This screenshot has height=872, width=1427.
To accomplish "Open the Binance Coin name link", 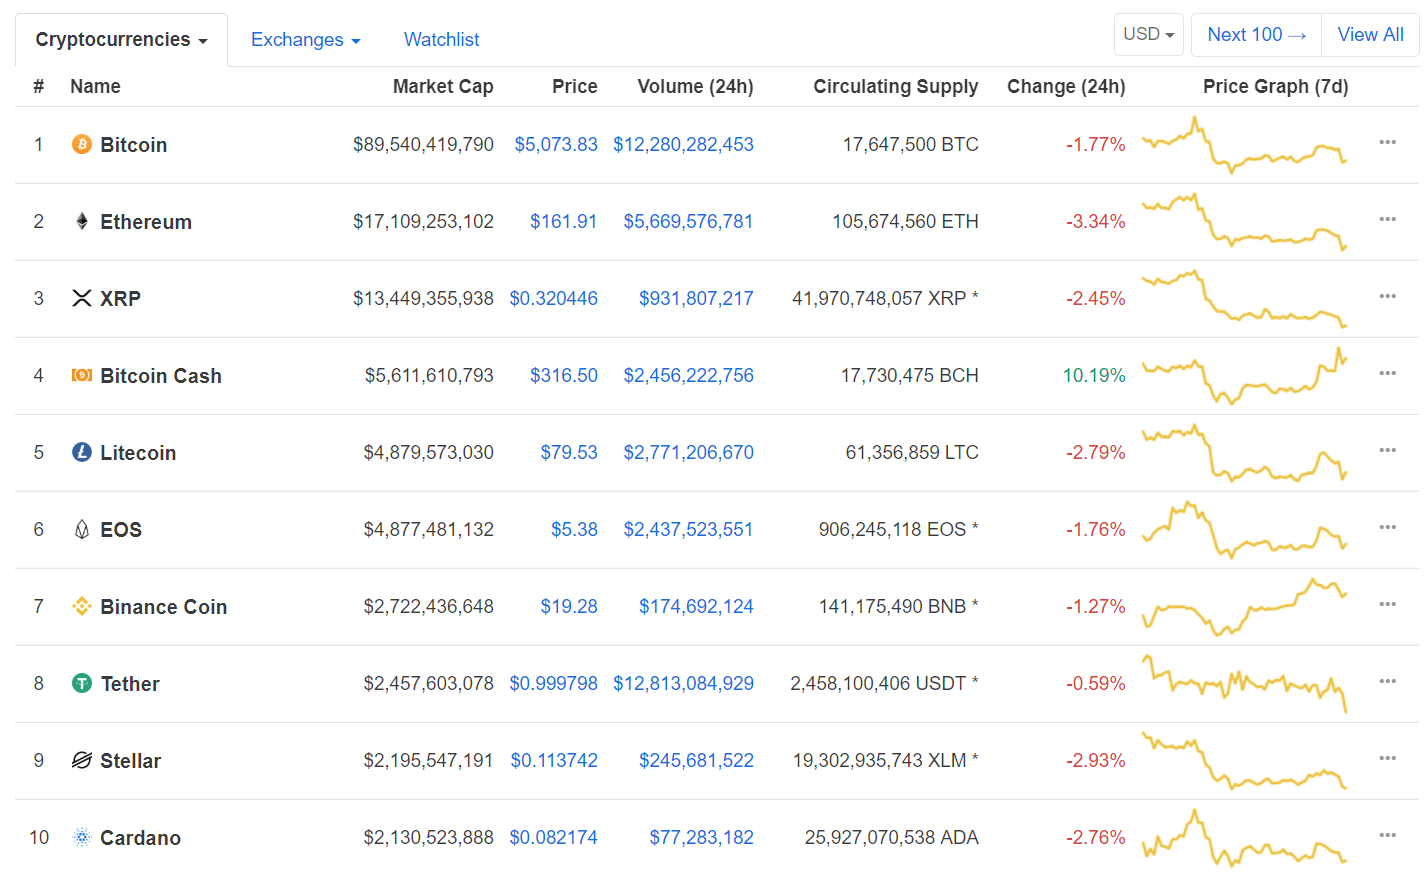I will (x=164, y=607).
